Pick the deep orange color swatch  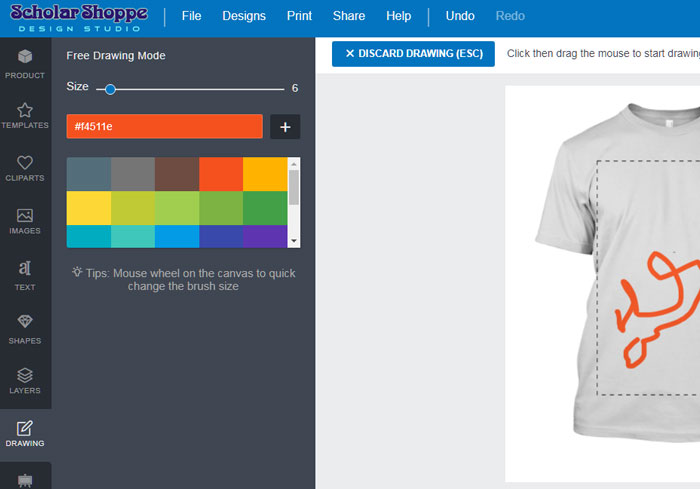click(221, 174)
